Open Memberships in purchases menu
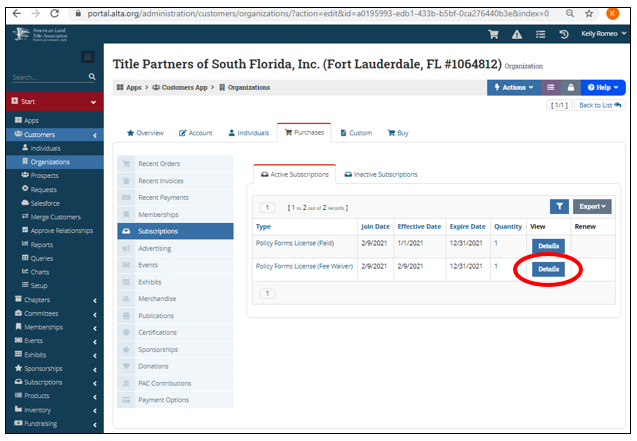The height and width of the screenshot is (441, 637). click(176, 214)
